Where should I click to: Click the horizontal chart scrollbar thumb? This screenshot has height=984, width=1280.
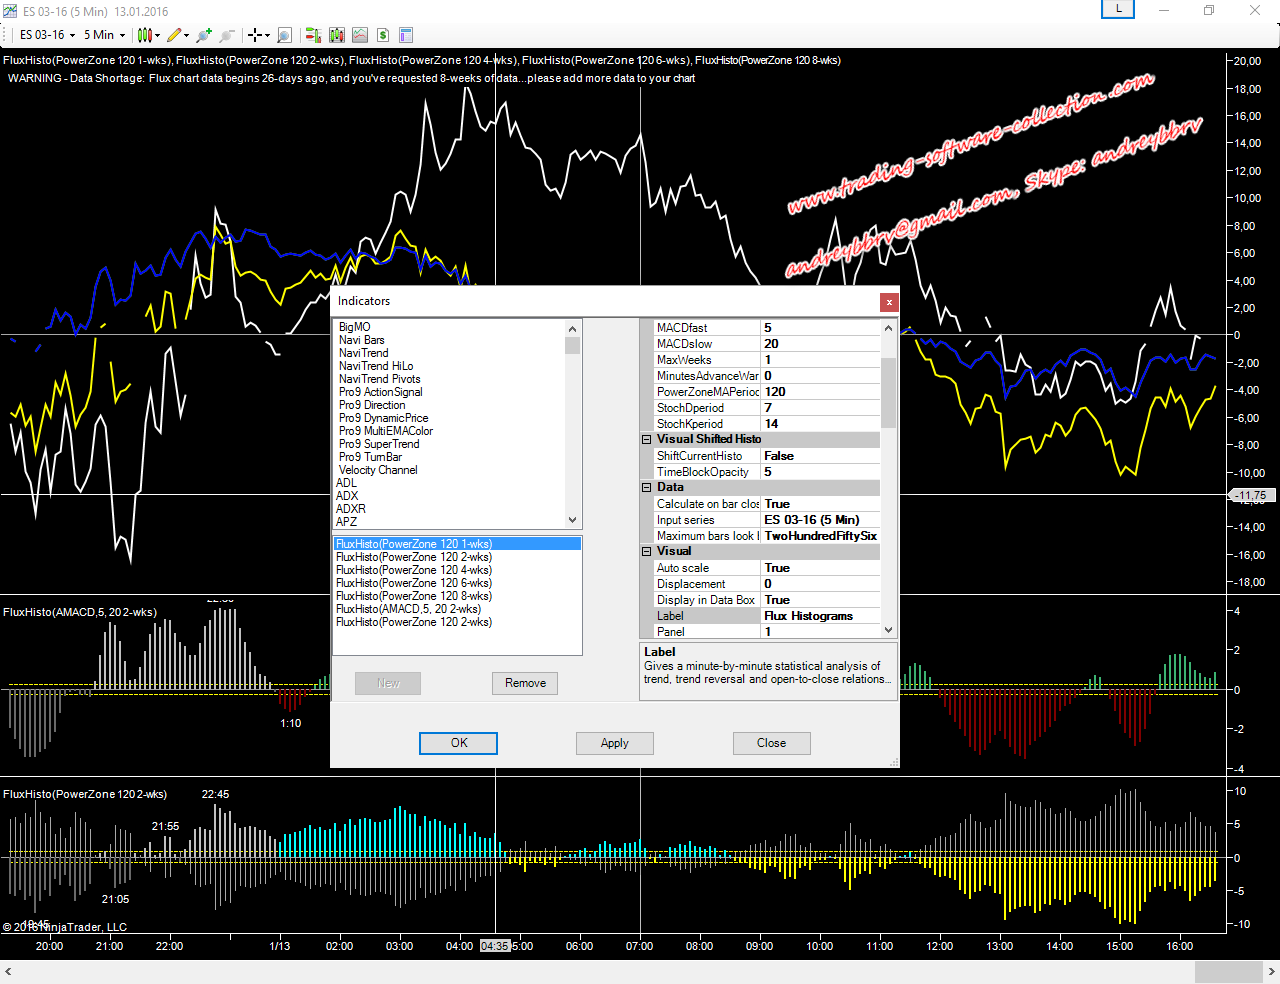coord(1228,972)
